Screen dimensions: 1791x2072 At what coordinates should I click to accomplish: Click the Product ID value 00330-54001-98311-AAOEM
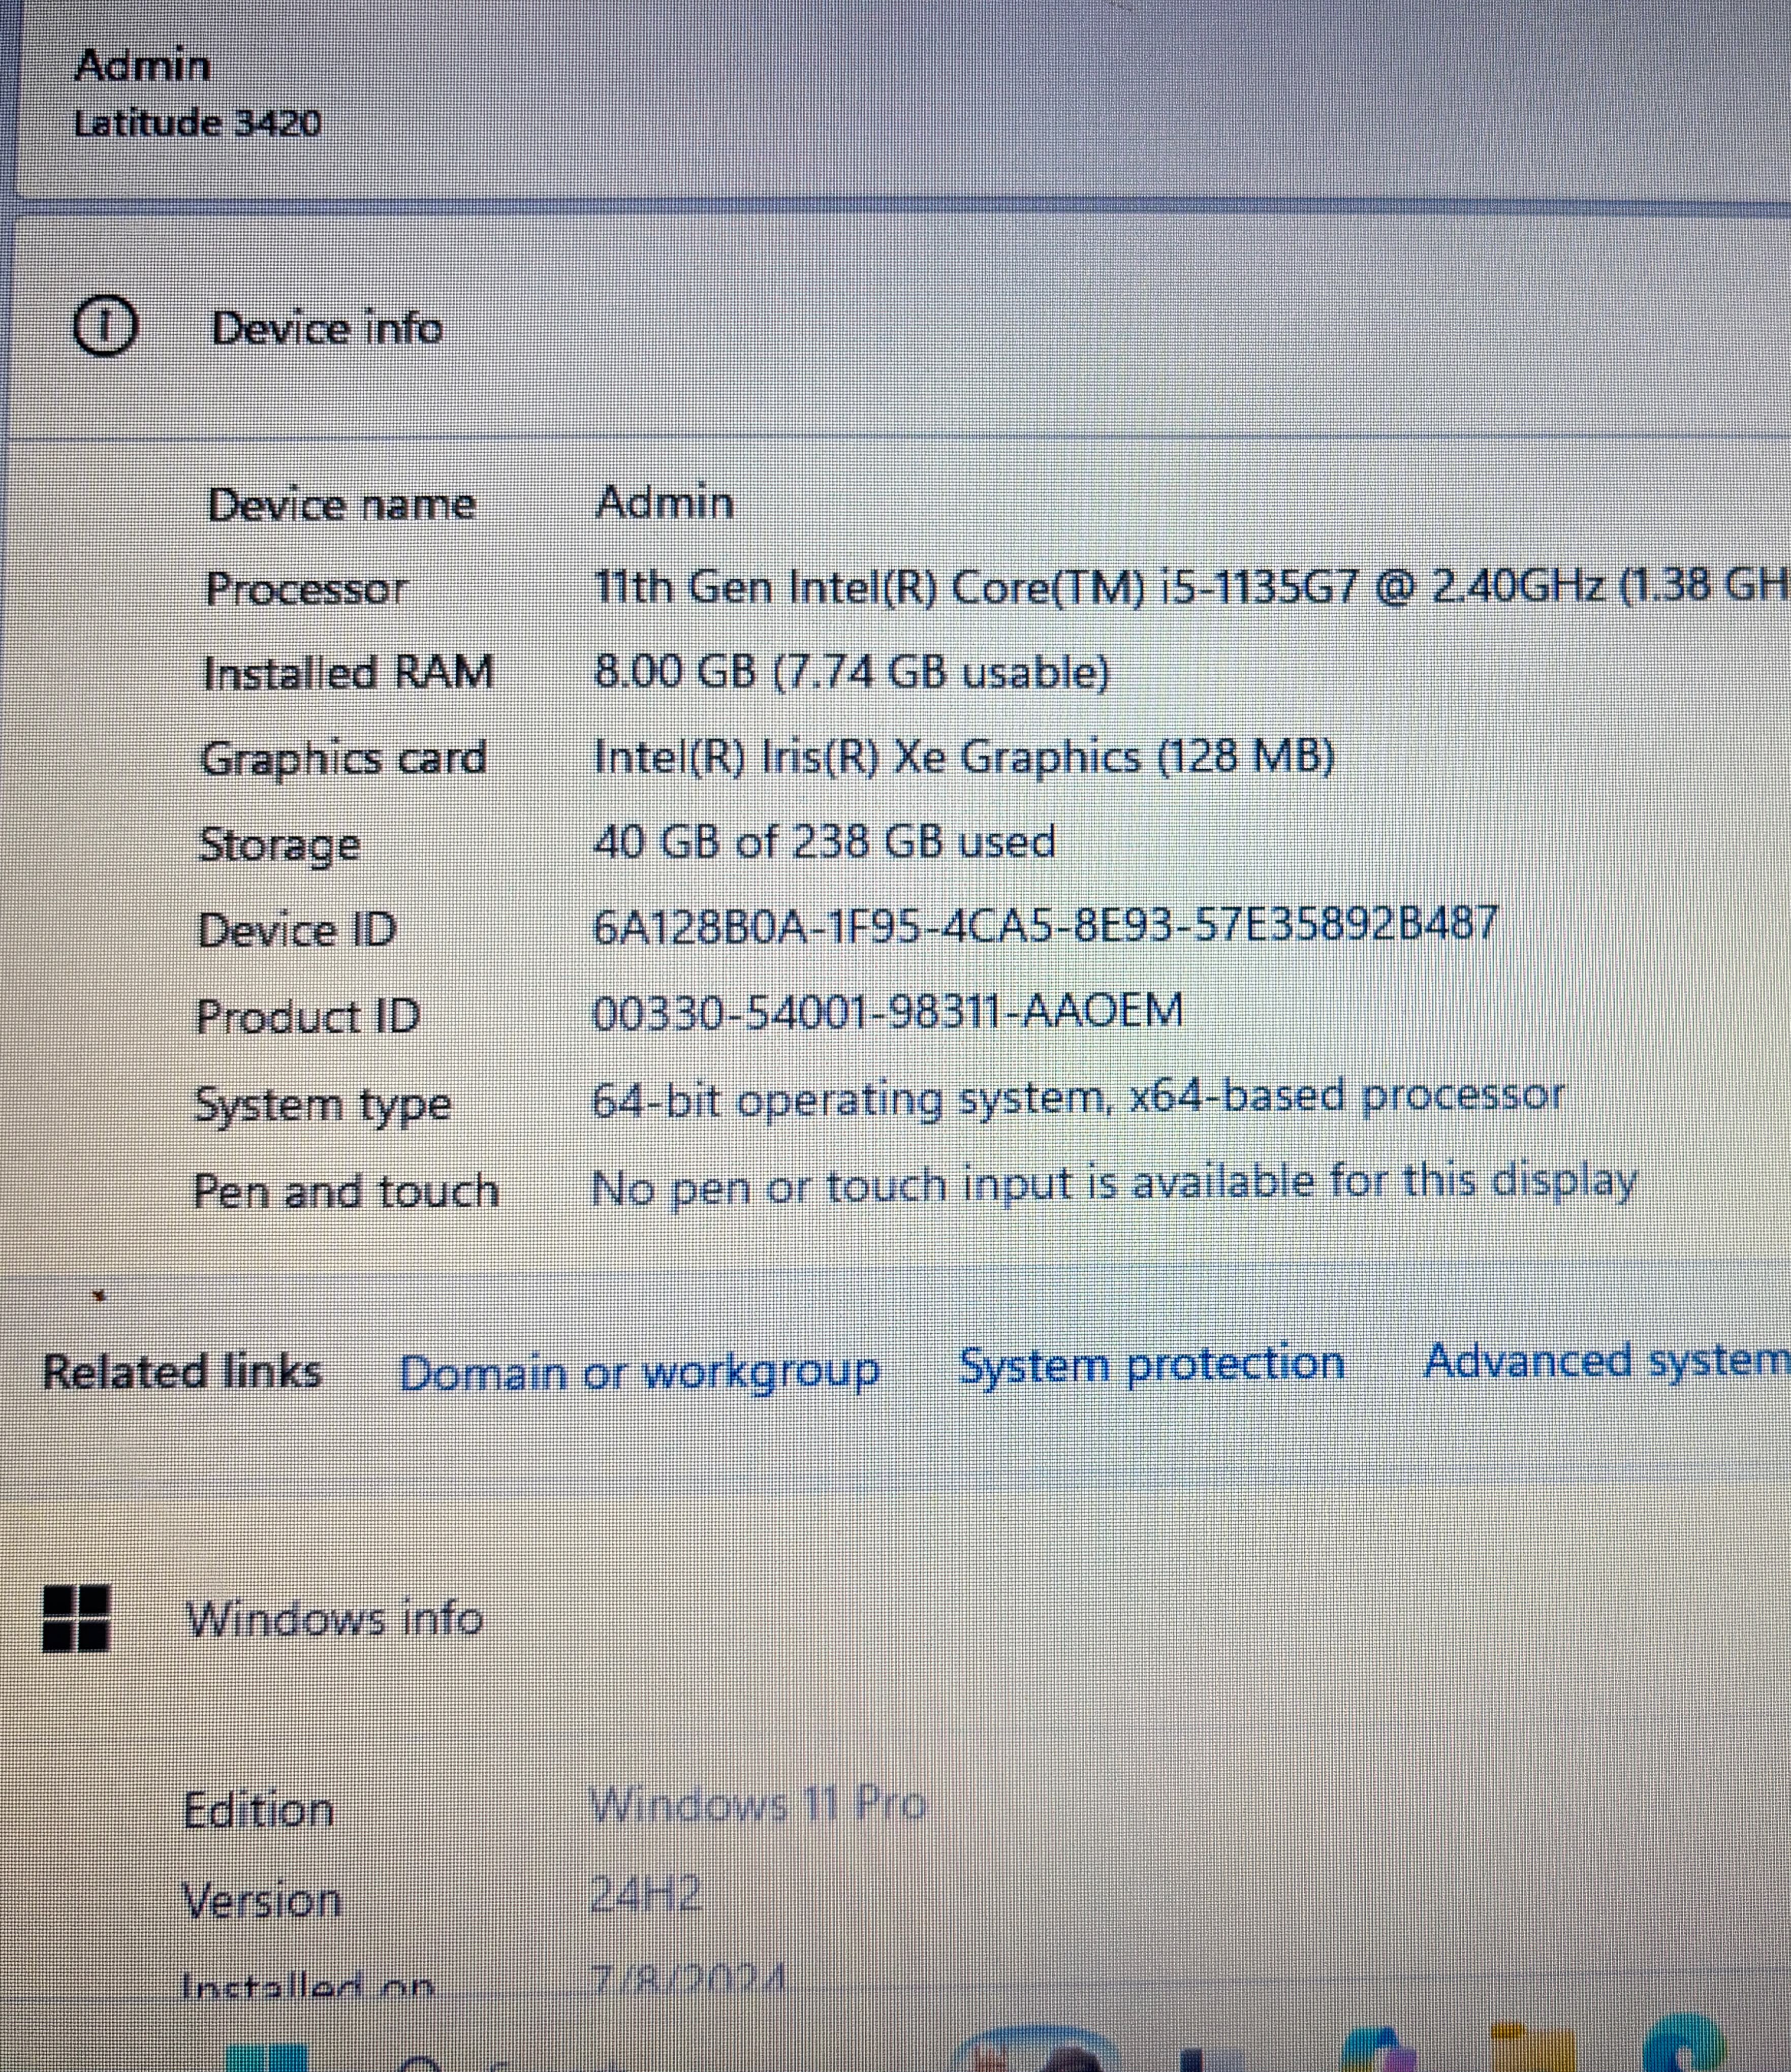pyautogui.click(x=887, y=1011)
